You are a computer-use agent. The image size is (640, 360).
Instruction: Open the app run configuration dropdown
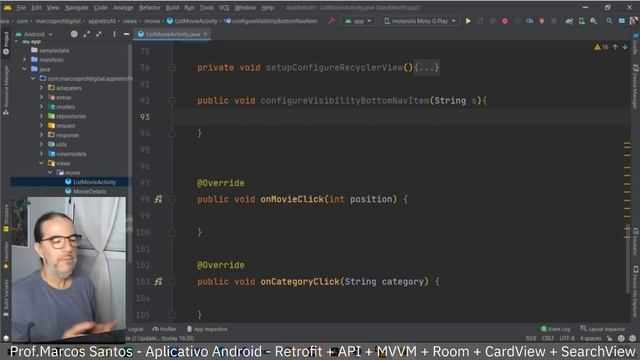coord(358,21)
